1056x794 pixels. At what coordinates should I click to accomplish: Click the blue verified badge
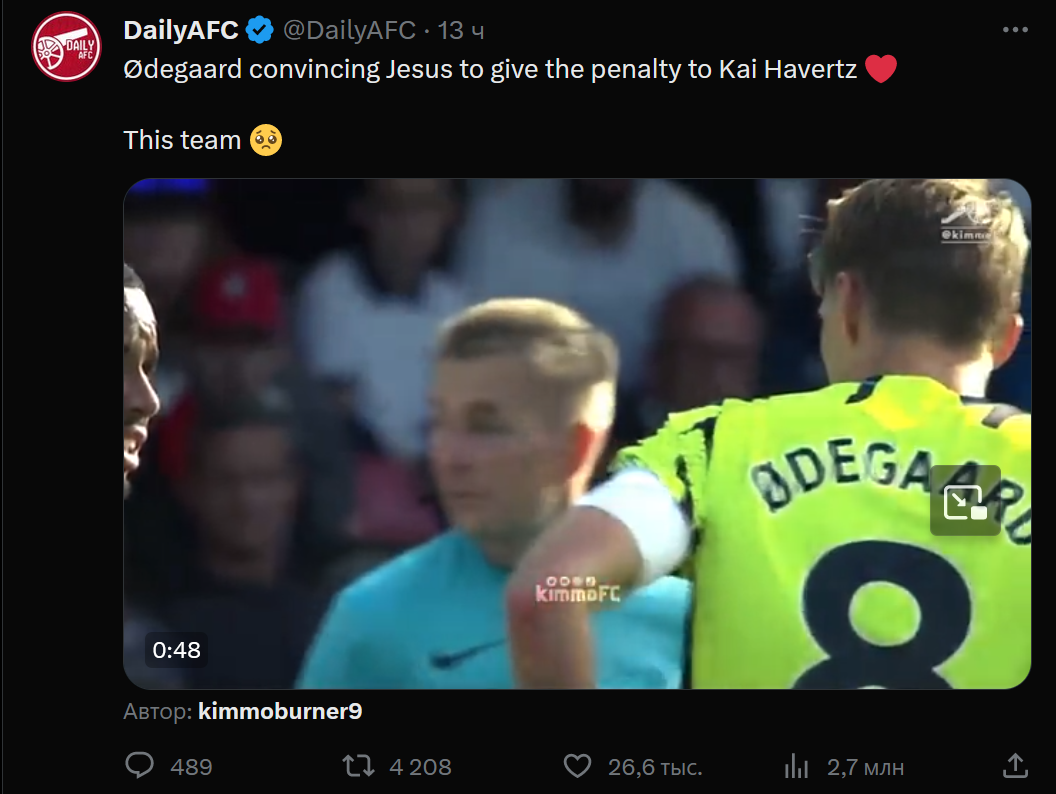260,31
